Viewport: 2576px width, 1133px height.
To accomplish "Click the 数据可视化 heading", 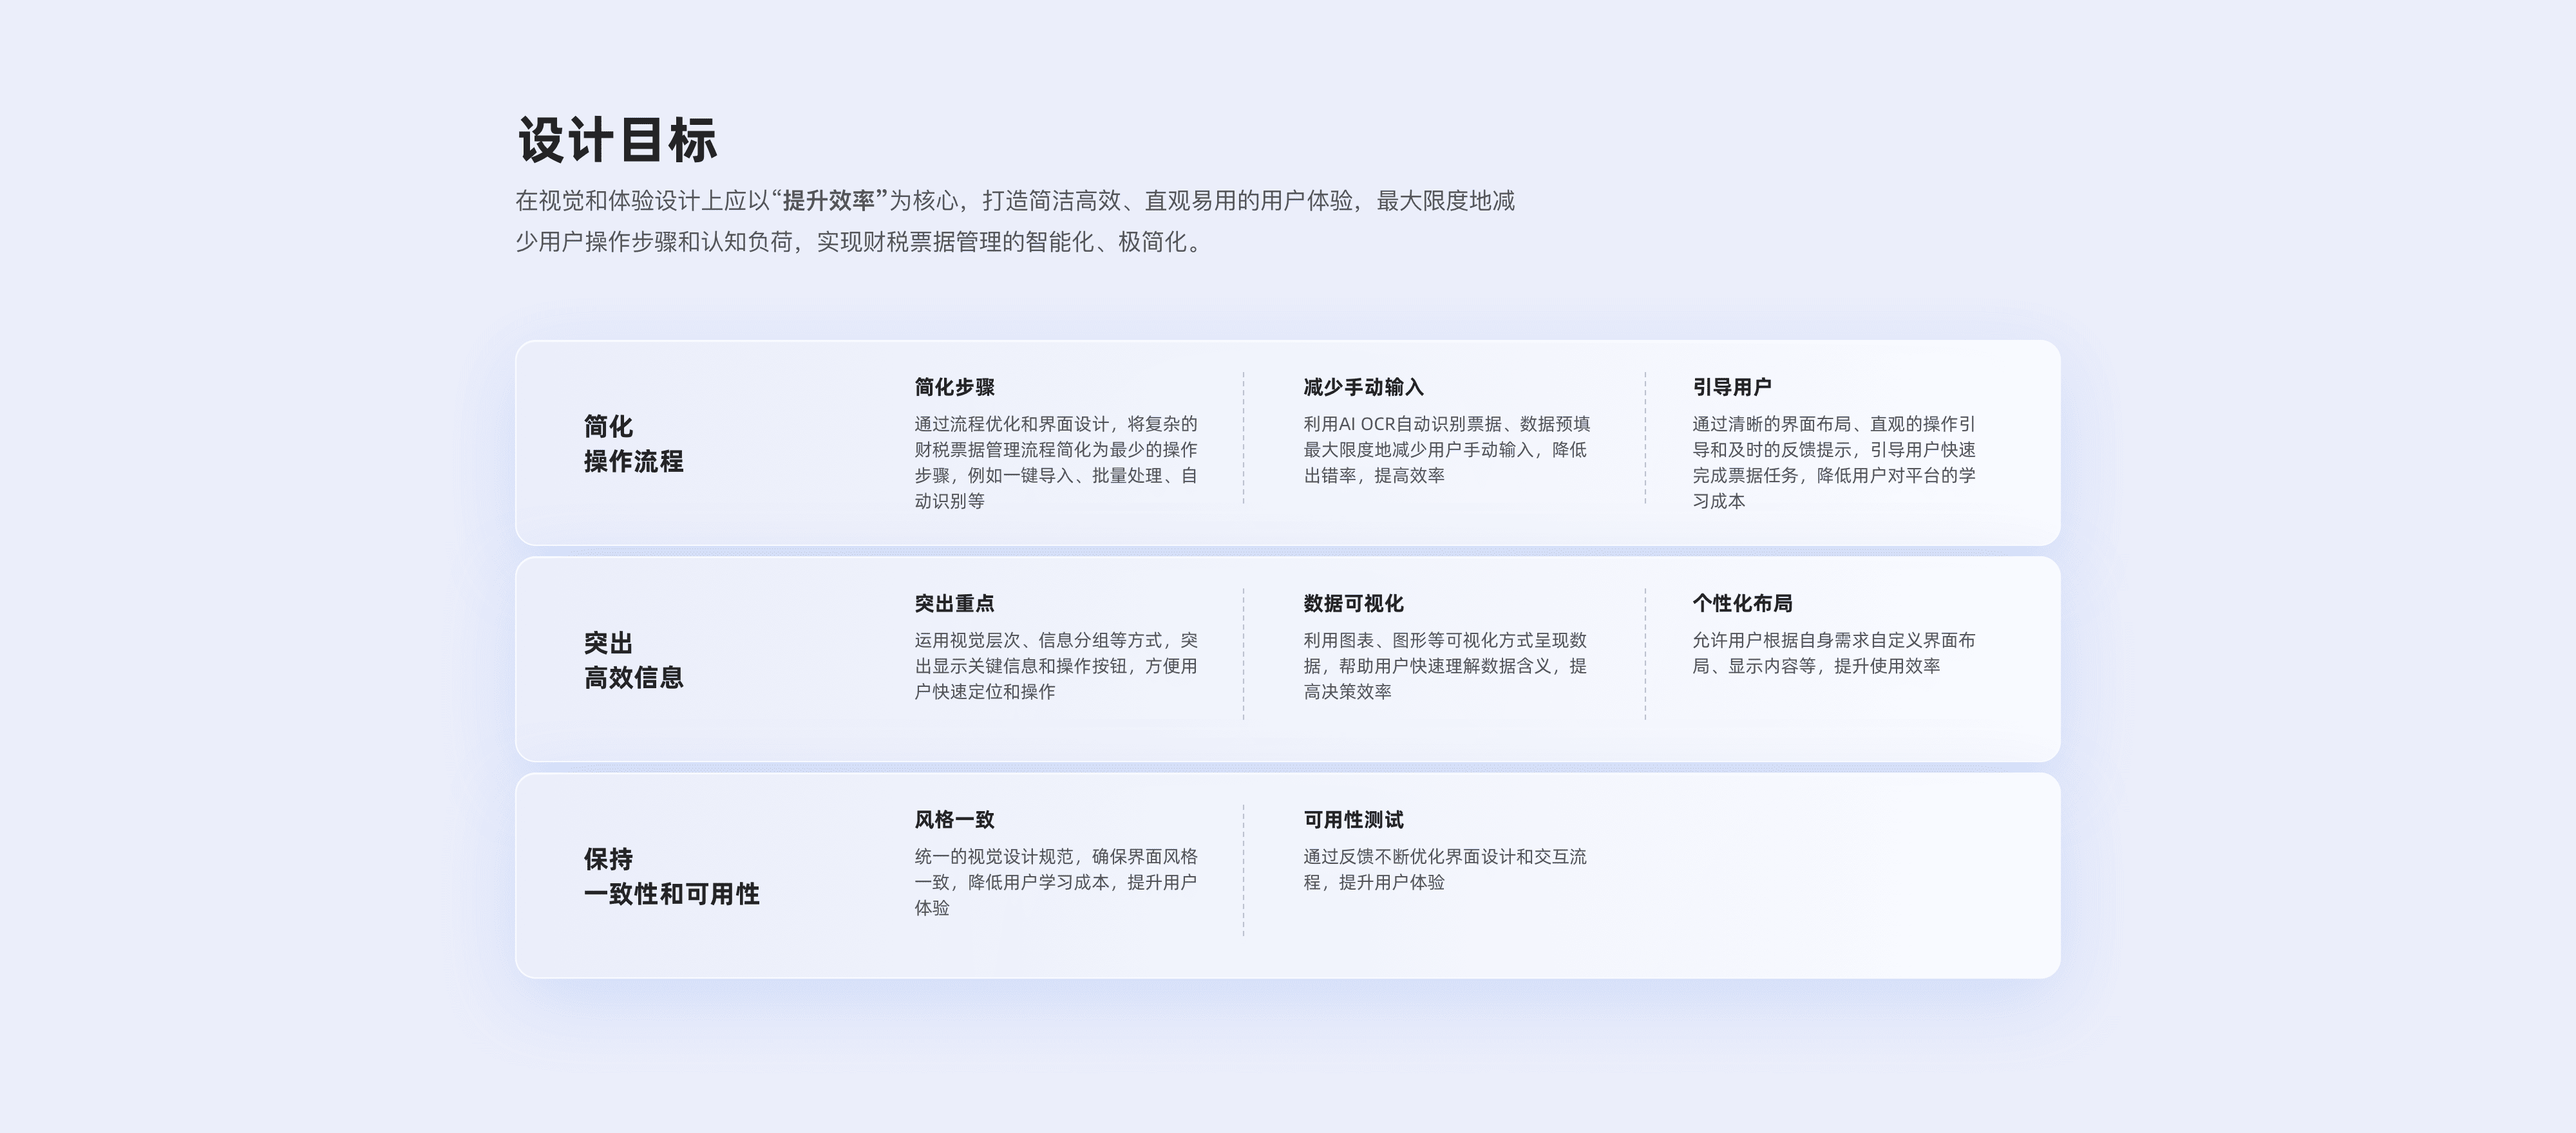I will [1353, 603].
